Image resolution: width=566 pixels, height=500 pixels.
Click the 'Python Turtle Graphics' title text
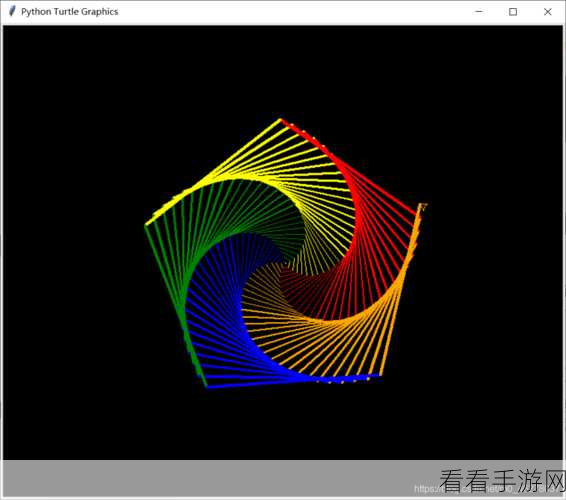[70, 12]
